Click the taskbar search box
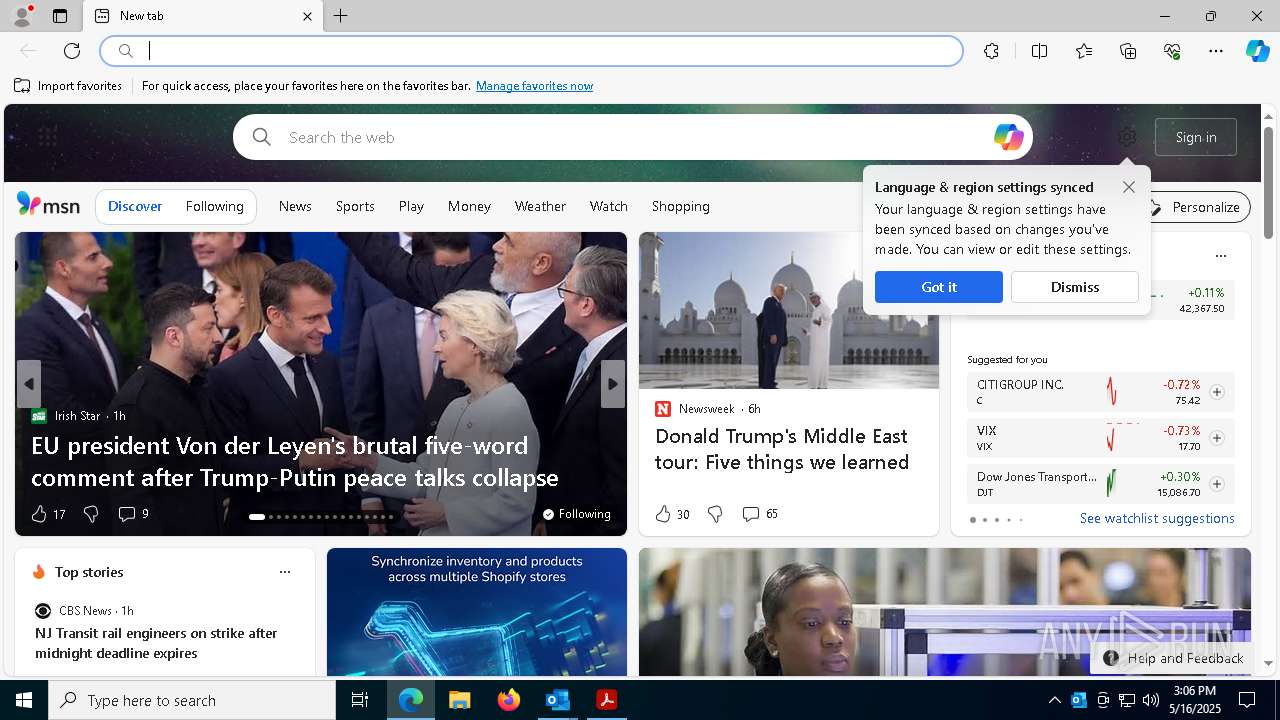This screenshot has height=720, width=1280. pyautogui.click(x=192, y=700)
